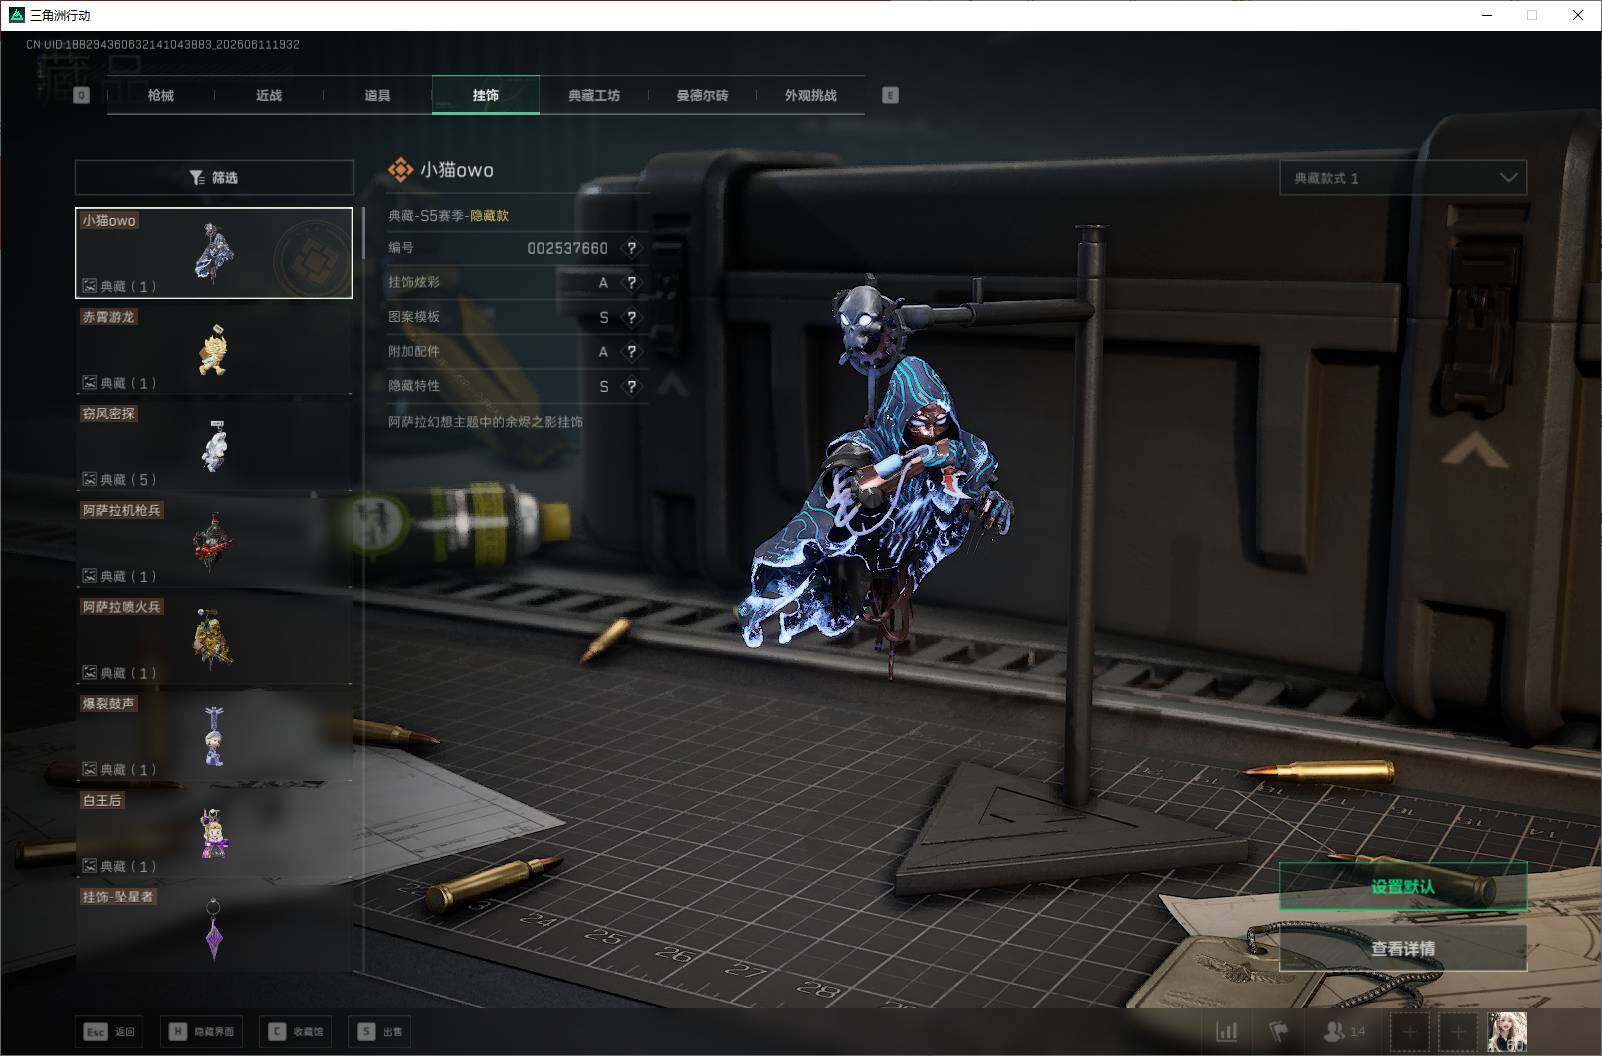
Task: Click the serial number 002537660
Action: (x=567, y=248)
